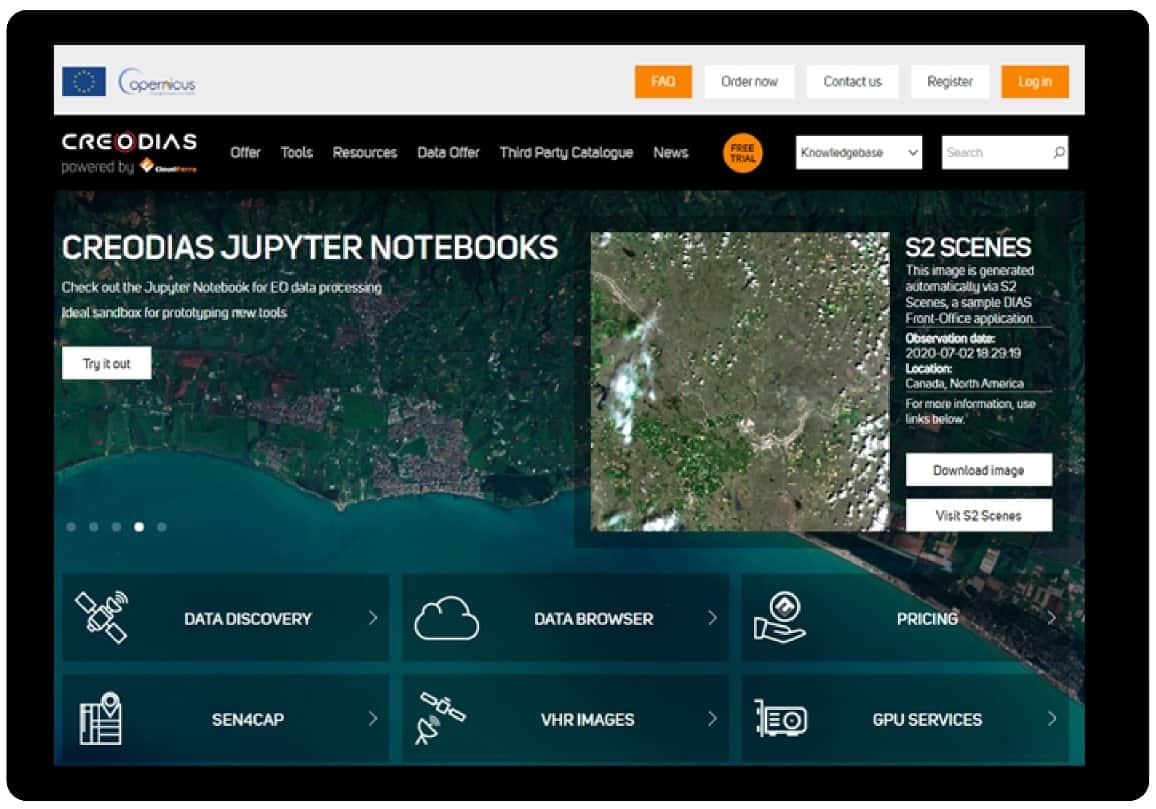1156x809 pixels.
Task: Click the DATA BROWSER tile label
Action: 593,619
